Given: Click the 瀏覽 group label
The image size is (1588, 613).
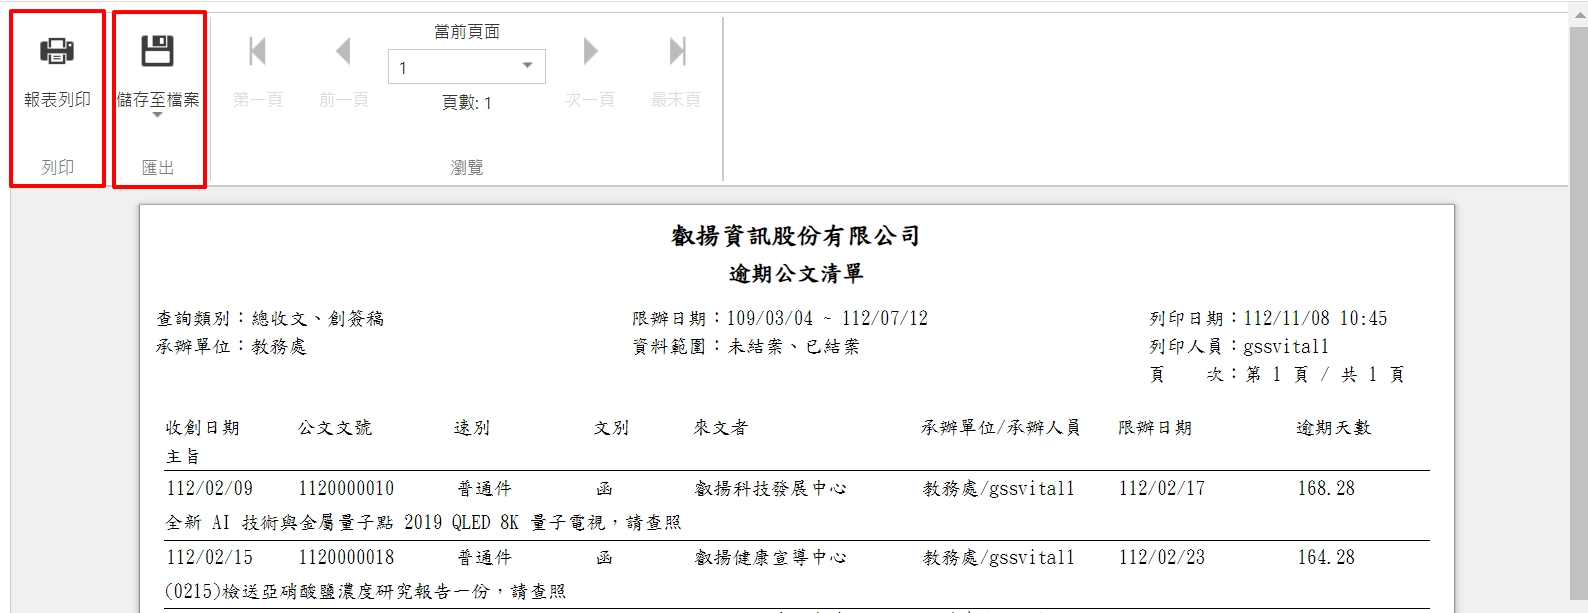Looking at the screenshot, I should pyautogui.click(x=466, y=167).
